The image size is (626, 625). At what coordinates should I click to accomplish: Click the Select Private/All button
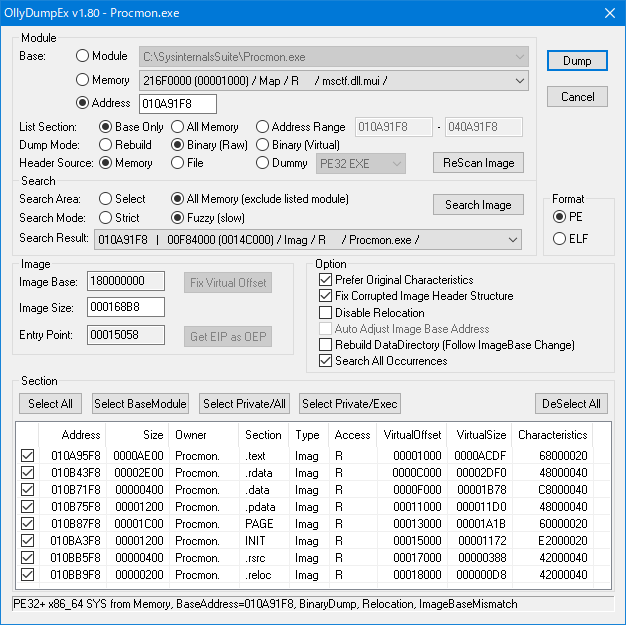[x=244, y=404]
